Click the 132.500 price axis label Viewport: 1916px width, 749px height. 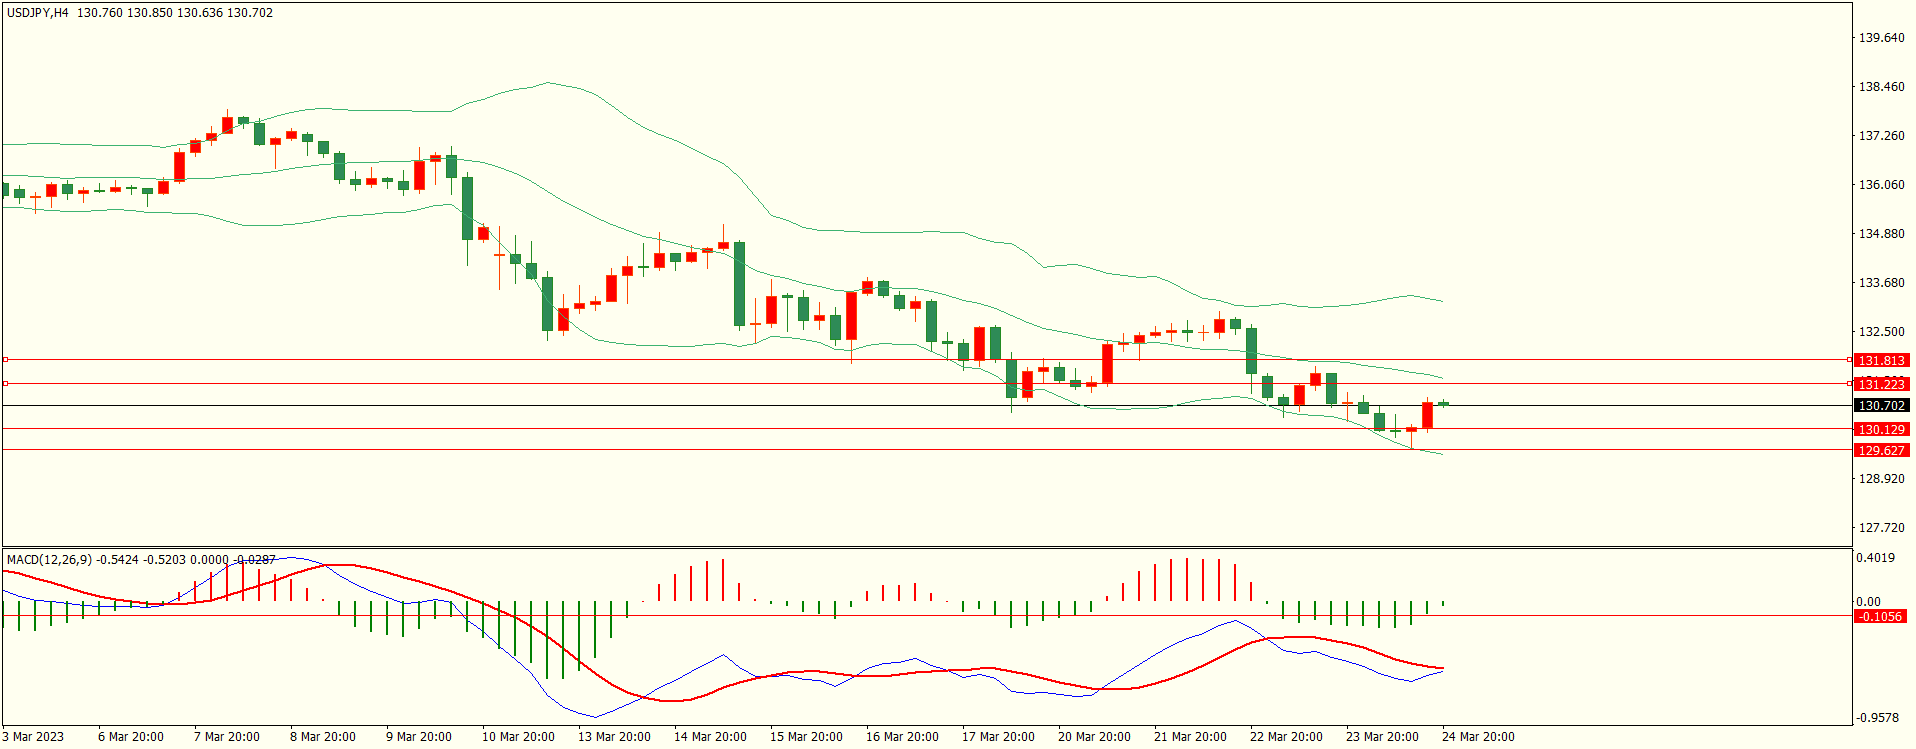tap(1881, 332)
